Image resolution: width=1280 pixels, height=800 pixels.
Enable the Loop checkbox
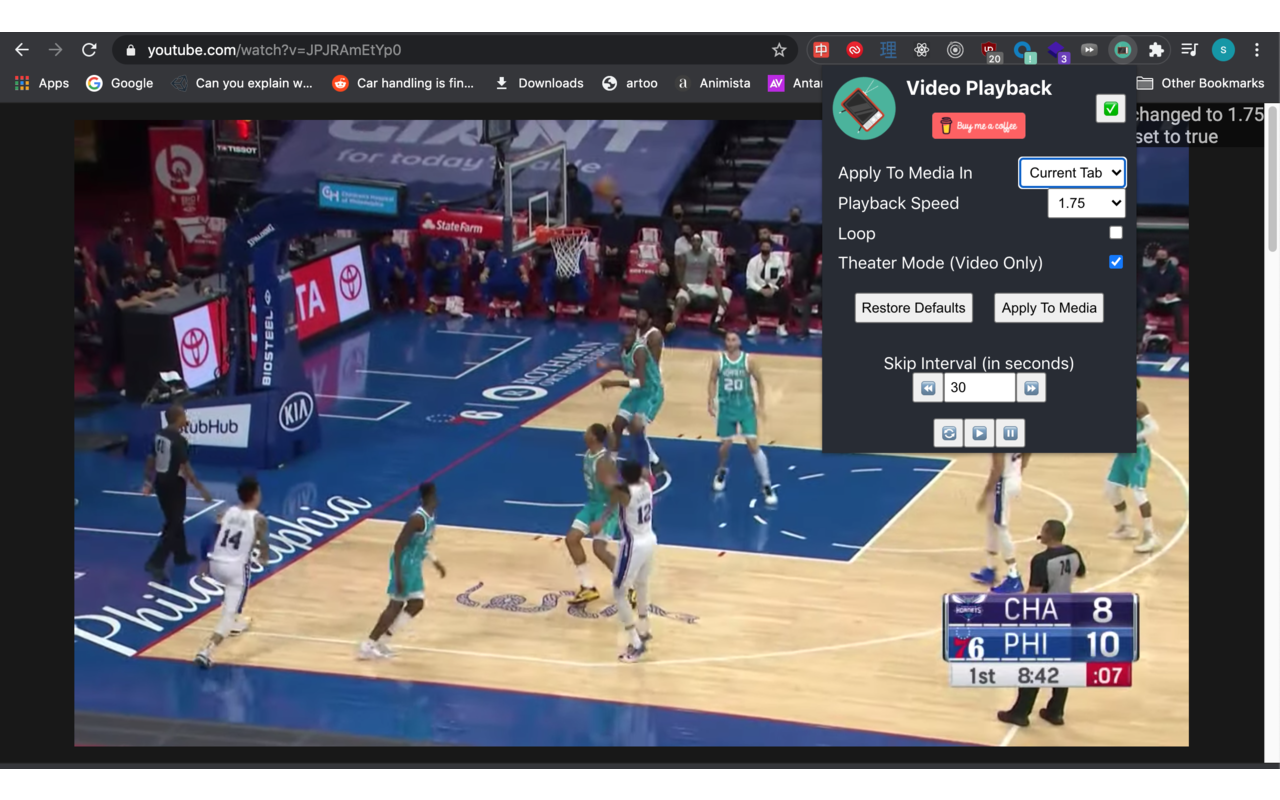pyautogui.click(x=1116, y=232)
